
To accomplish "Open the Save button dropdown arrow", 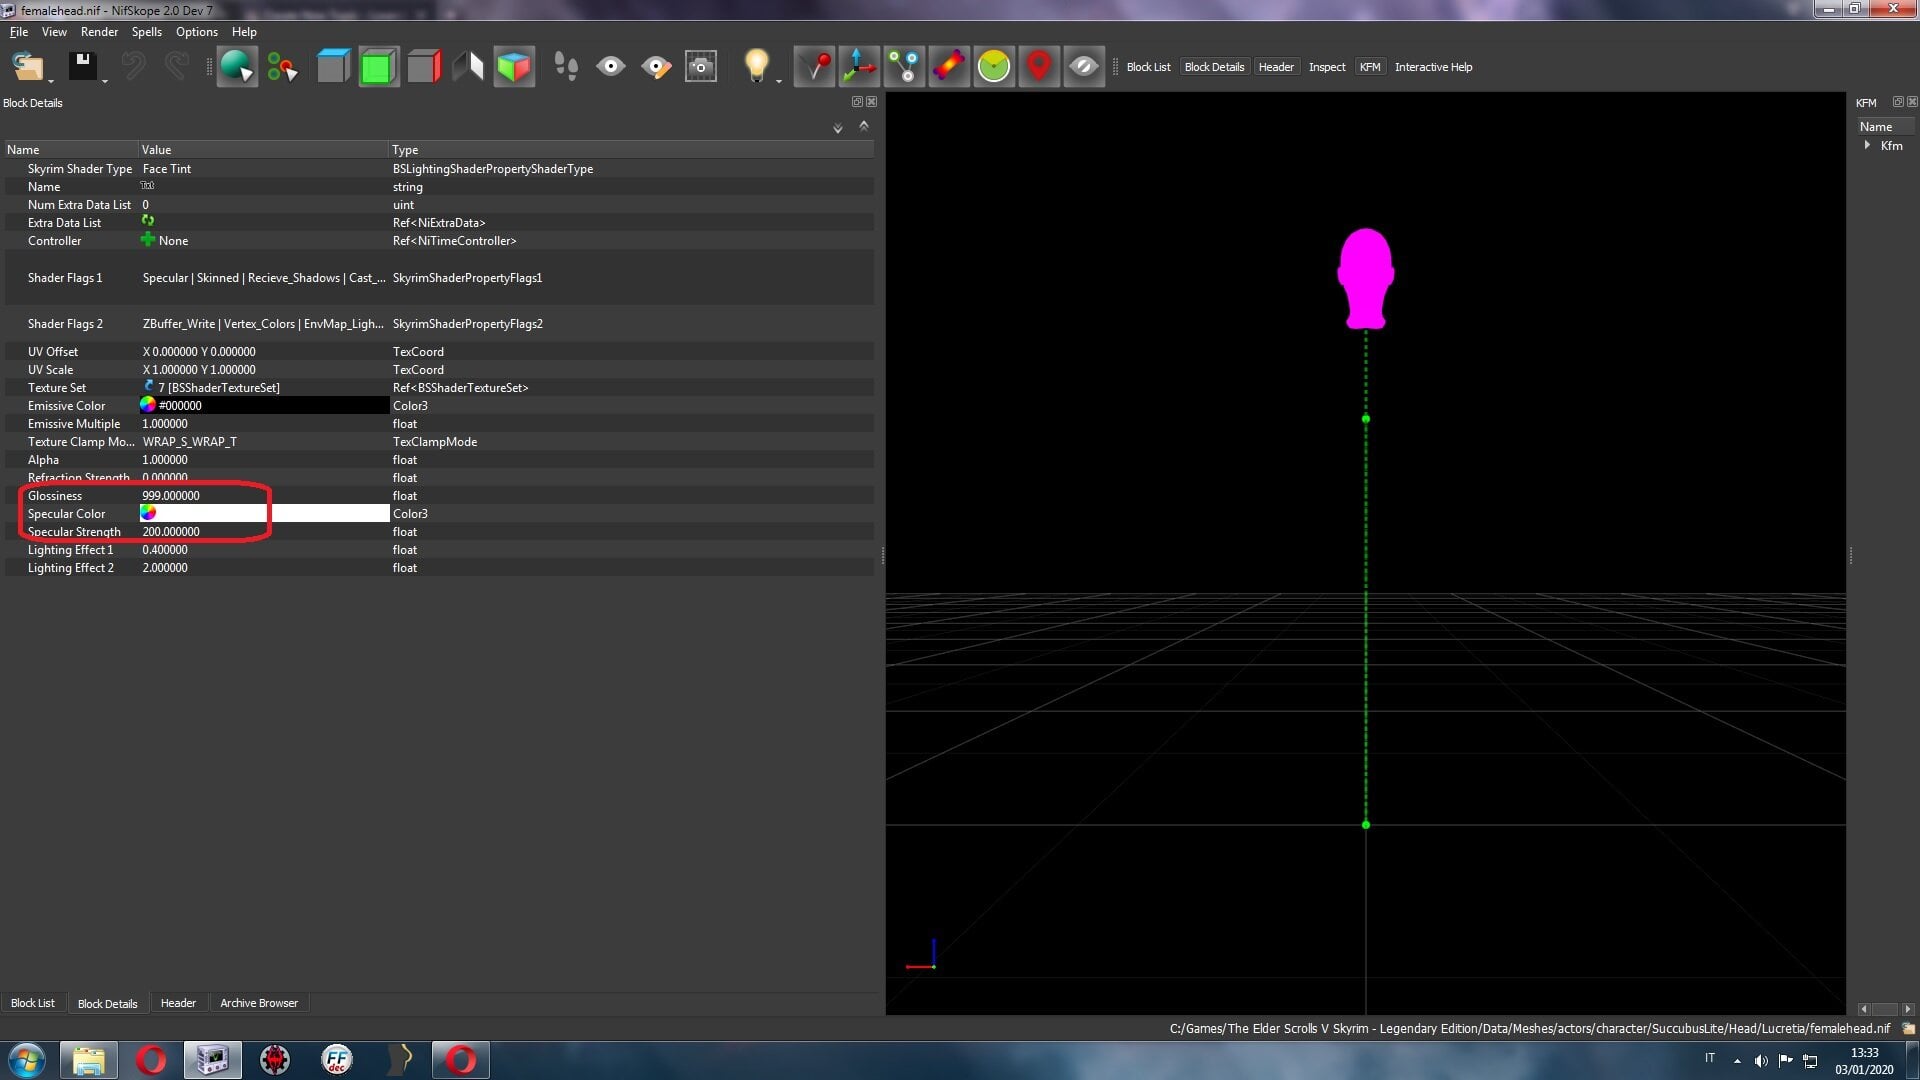I will [104, 80].
